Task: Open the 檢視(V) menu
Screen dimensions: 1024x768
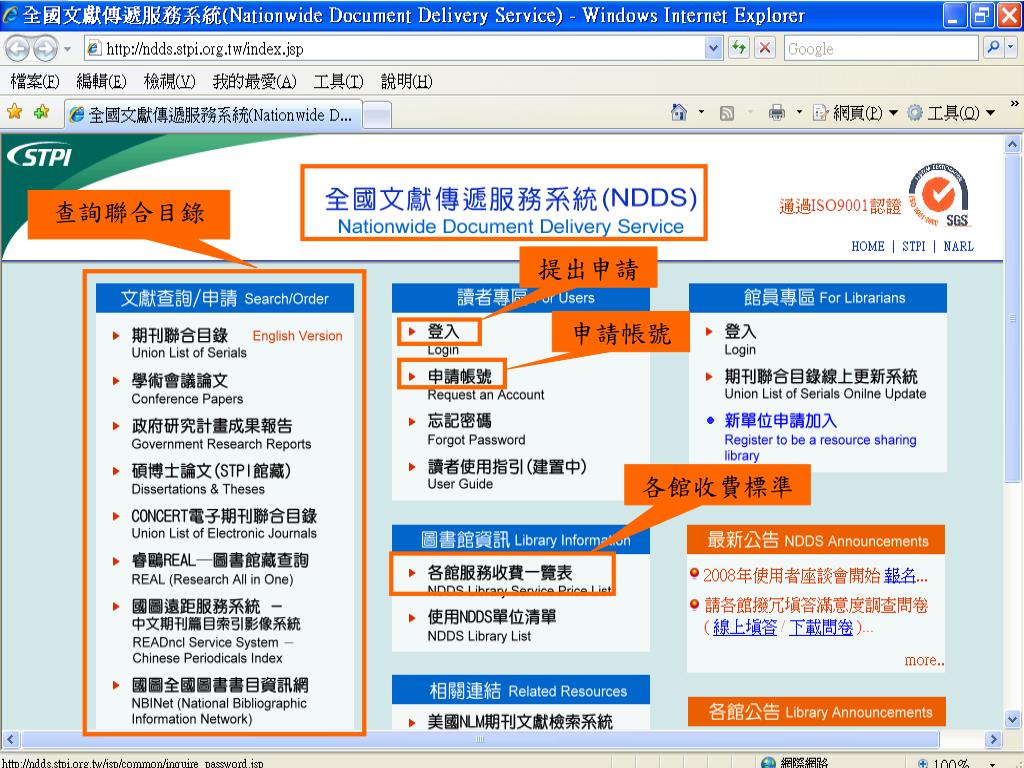Action: pyautogui.click(x=169, y=82)
